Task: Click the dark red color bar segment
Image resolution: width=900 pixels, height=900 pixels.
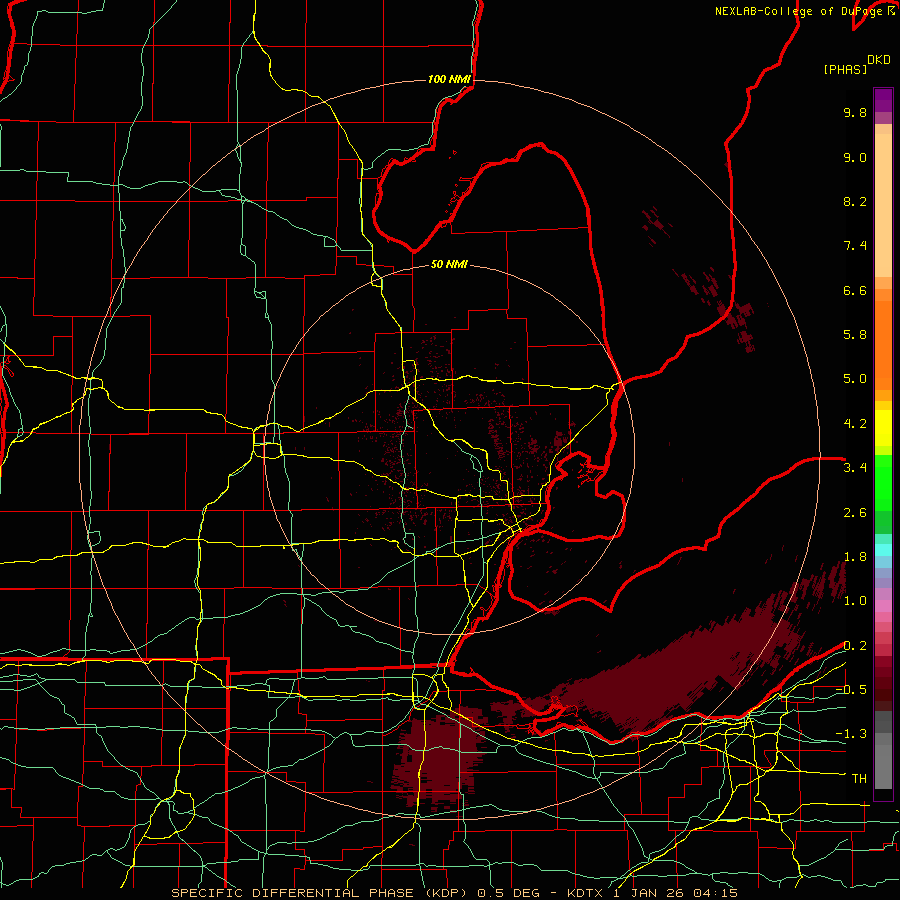Action: 883,683
